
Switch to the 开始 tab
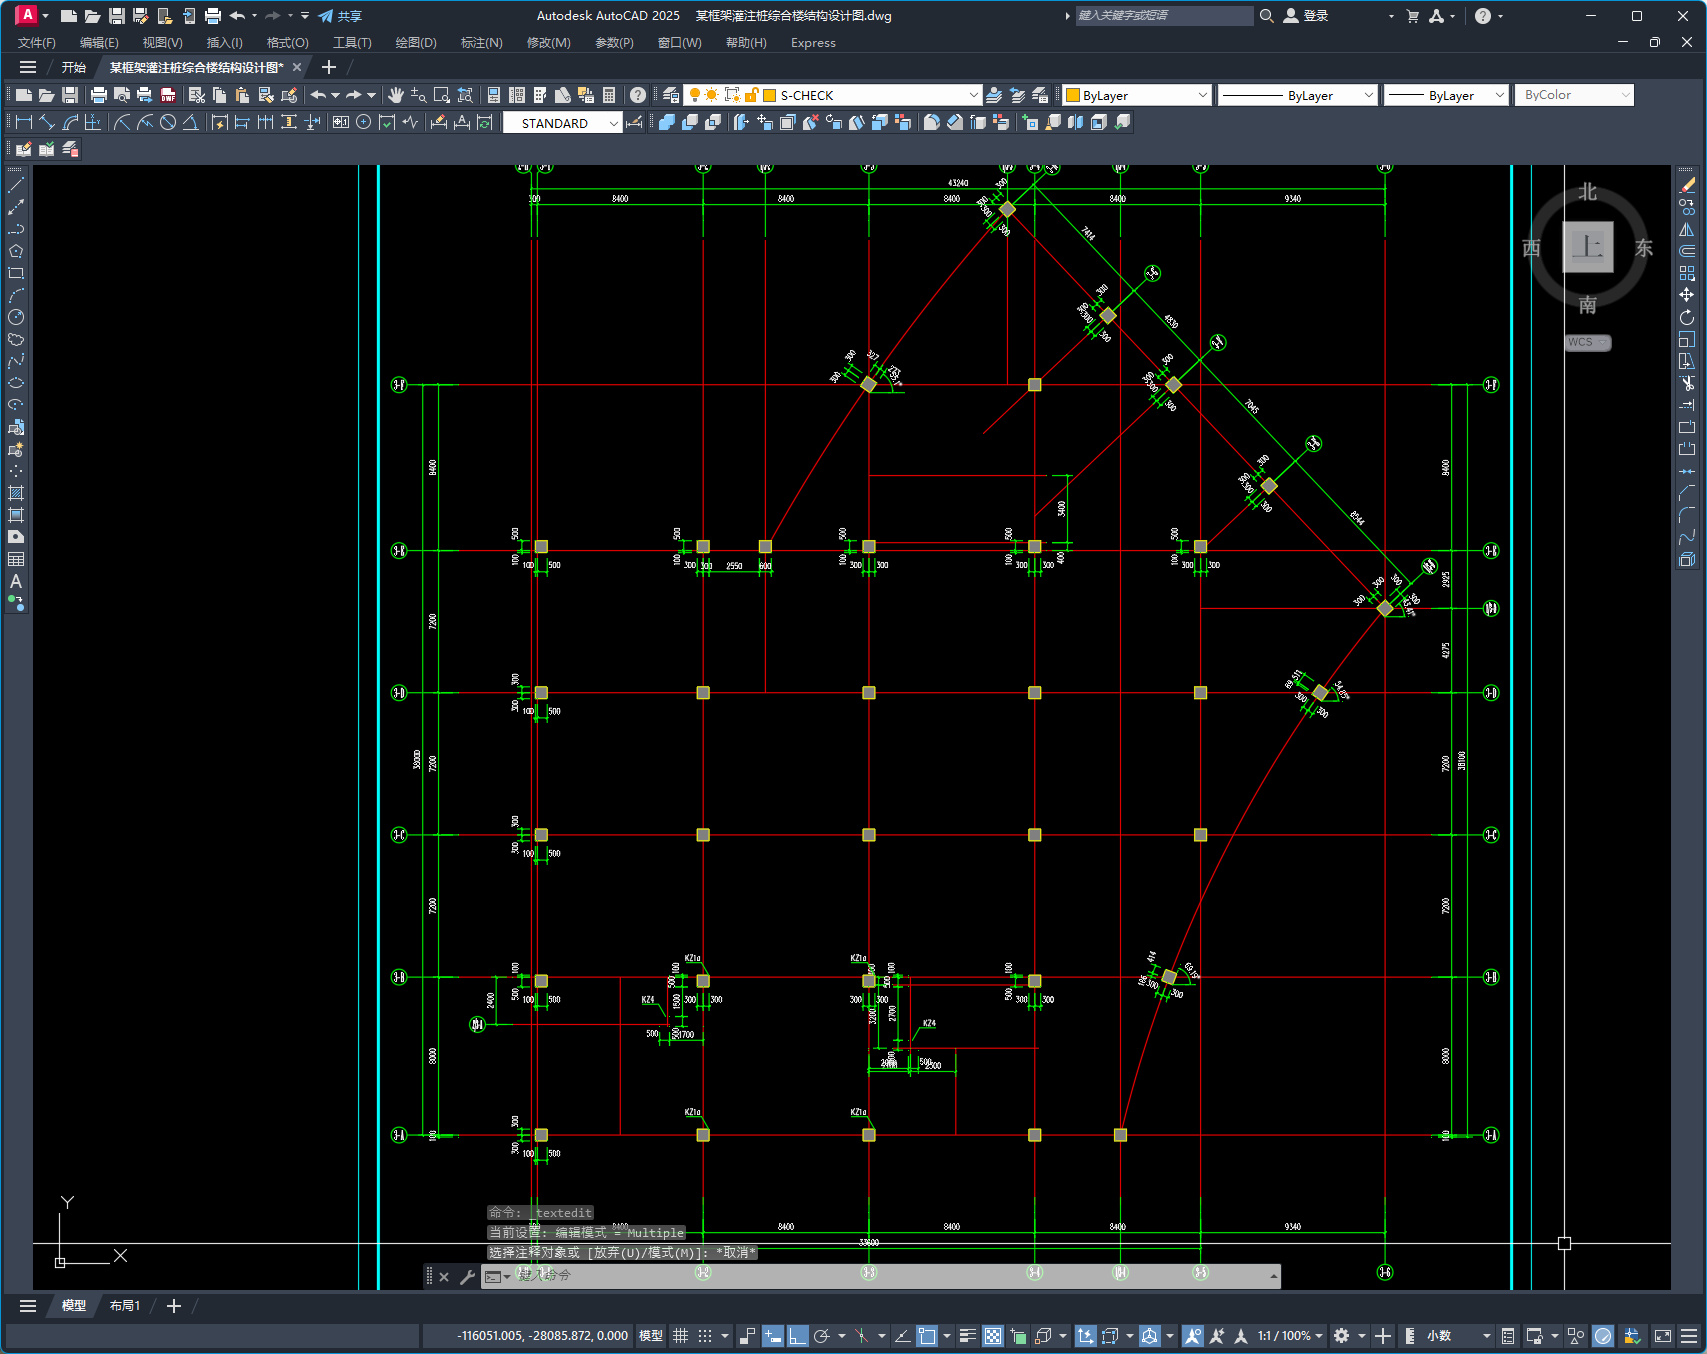point(73,67)
